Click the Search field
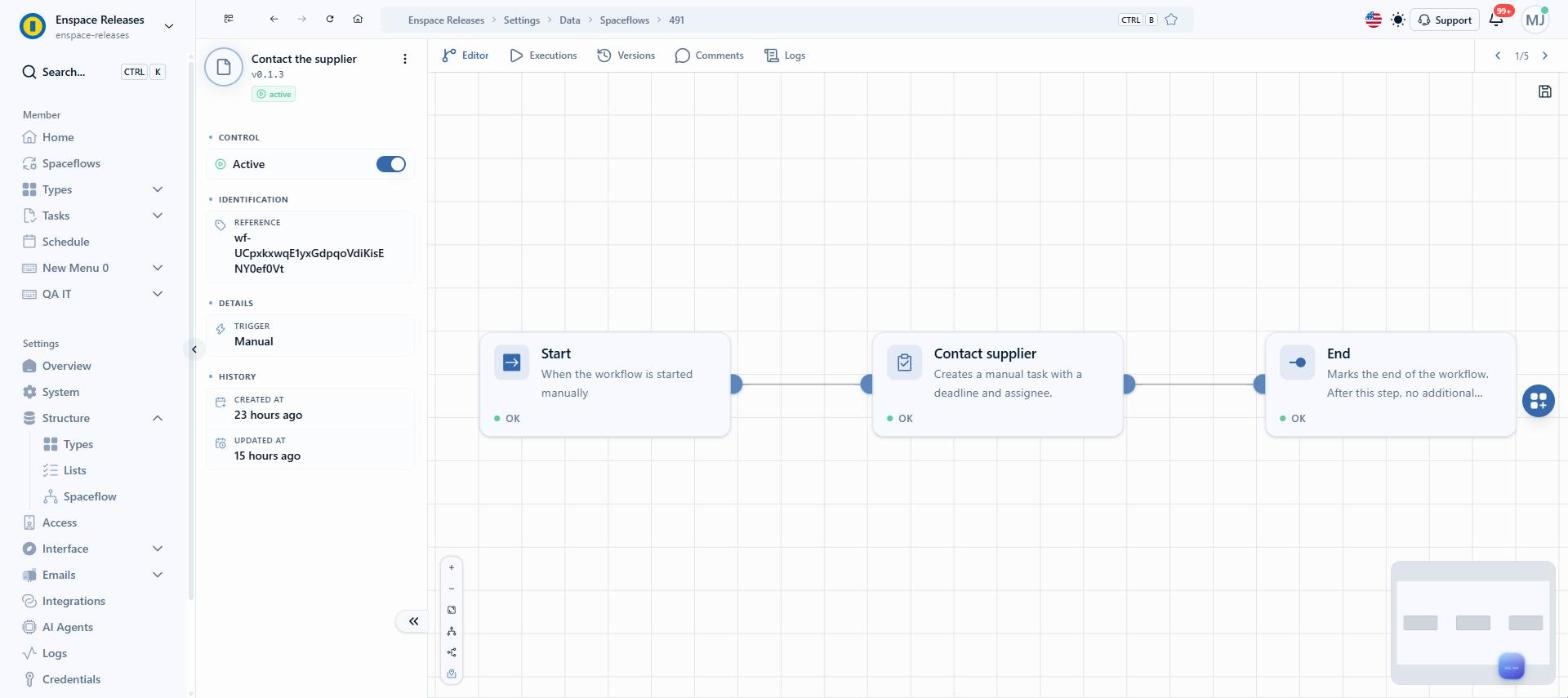 tap(94, 72)
